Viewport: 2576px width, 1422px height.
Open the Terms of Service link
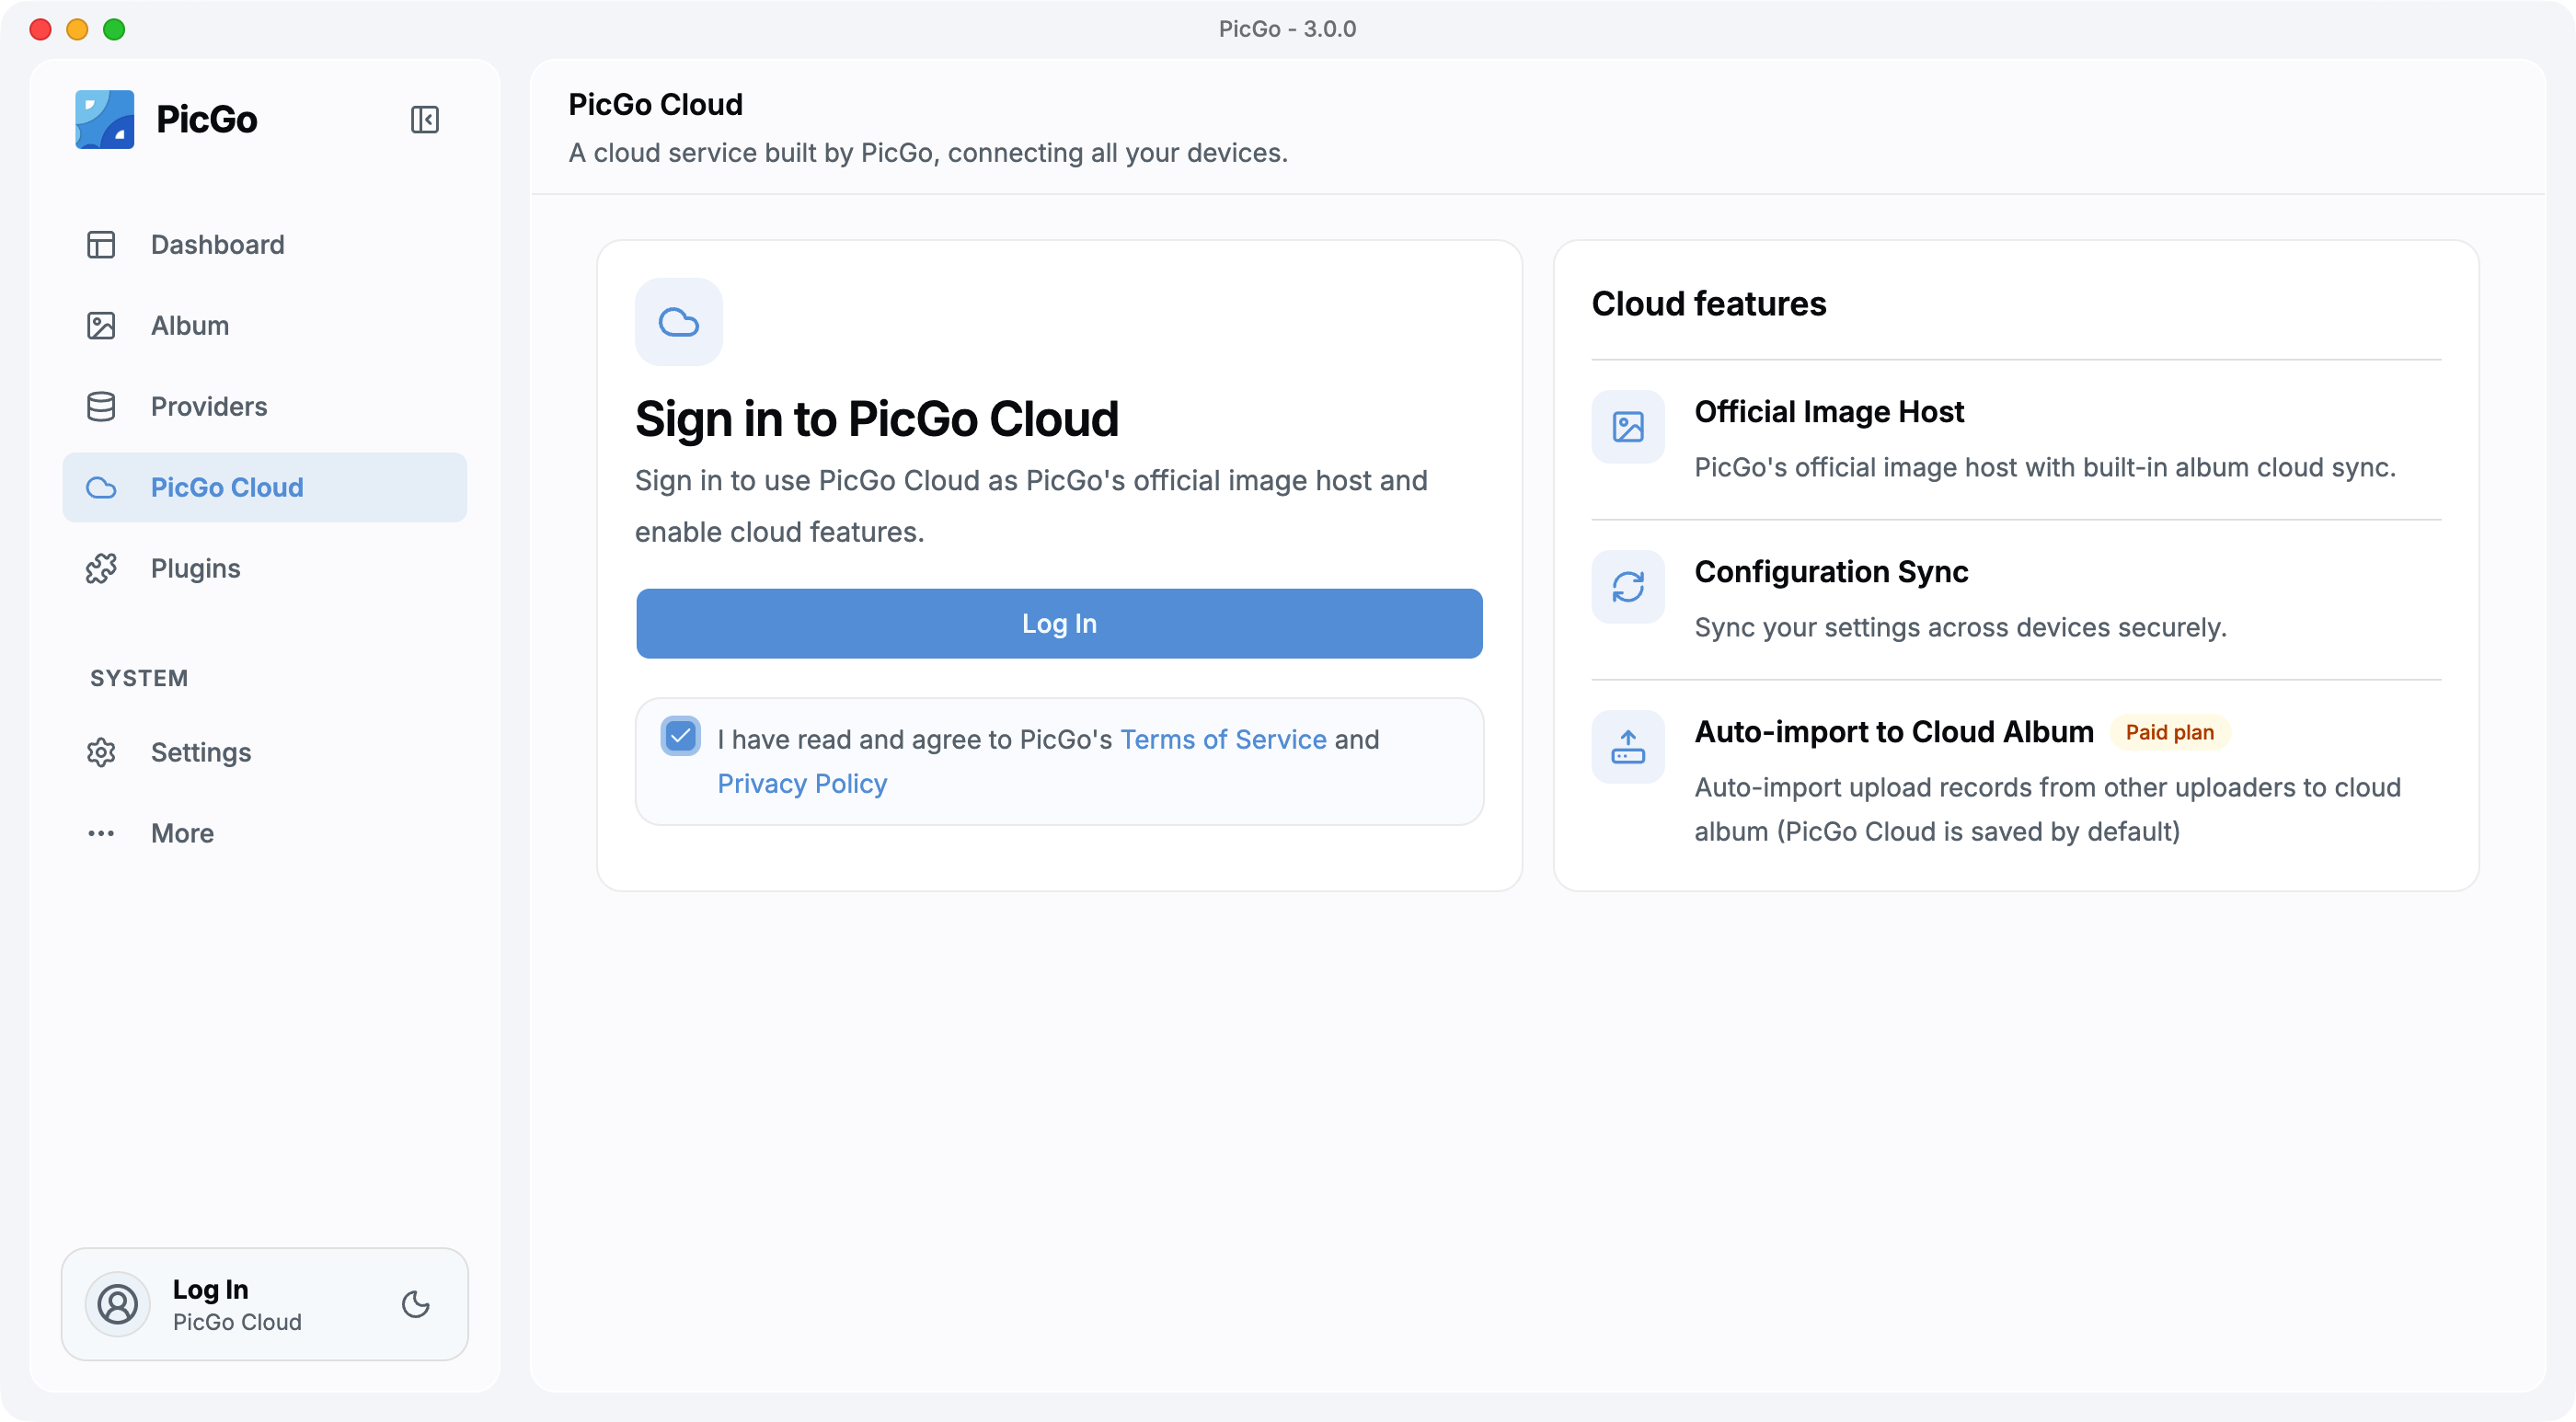tap(1223, 740)
